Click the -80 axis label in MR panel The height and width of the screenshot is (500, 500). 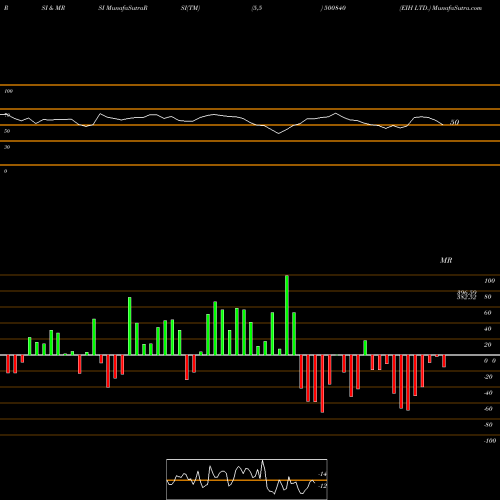(x=488, y=425)
